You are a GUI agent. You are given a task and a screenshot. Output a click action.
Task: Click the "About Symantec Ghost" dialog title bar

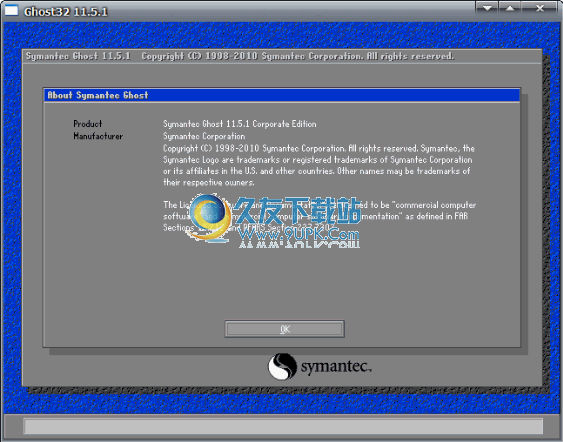282,95
